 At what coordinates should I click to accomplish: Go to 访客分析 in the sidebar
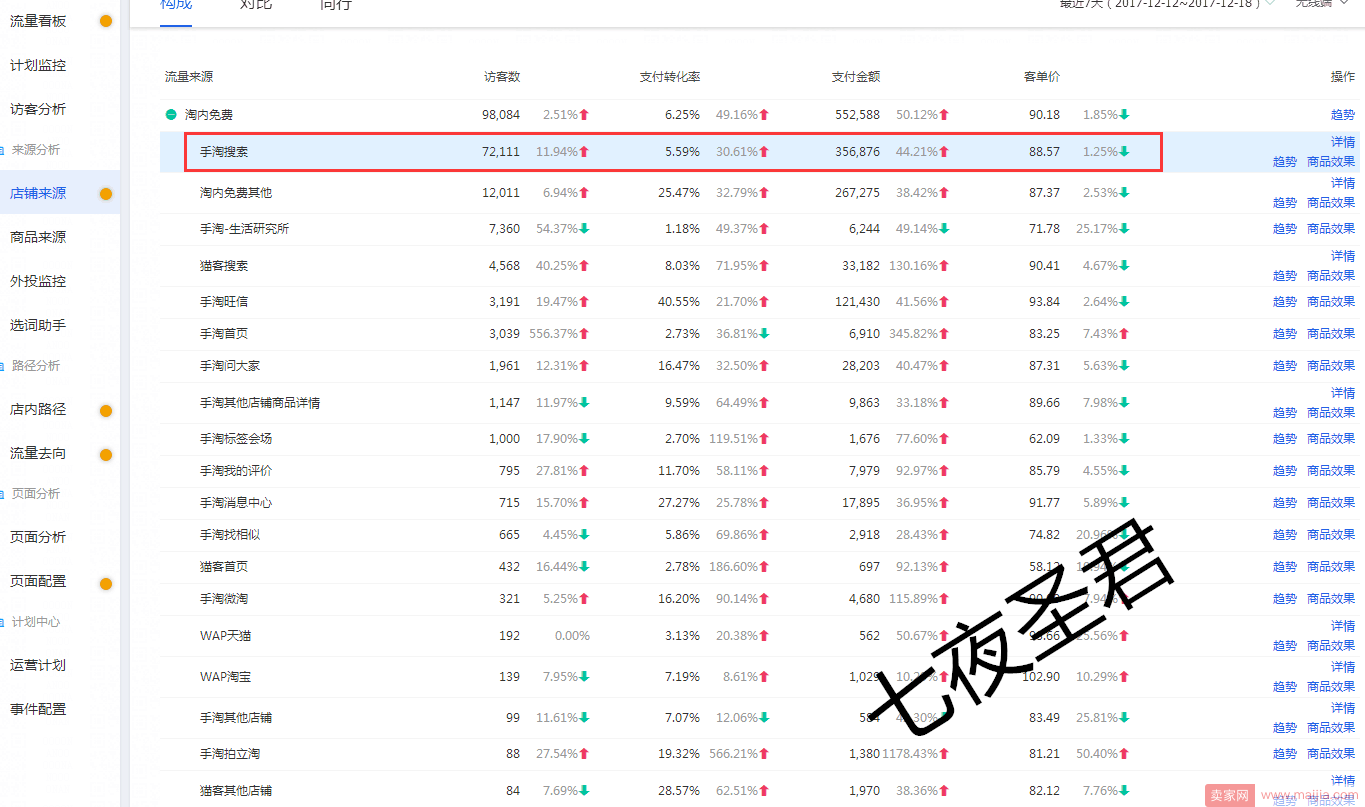coord(38,109)
